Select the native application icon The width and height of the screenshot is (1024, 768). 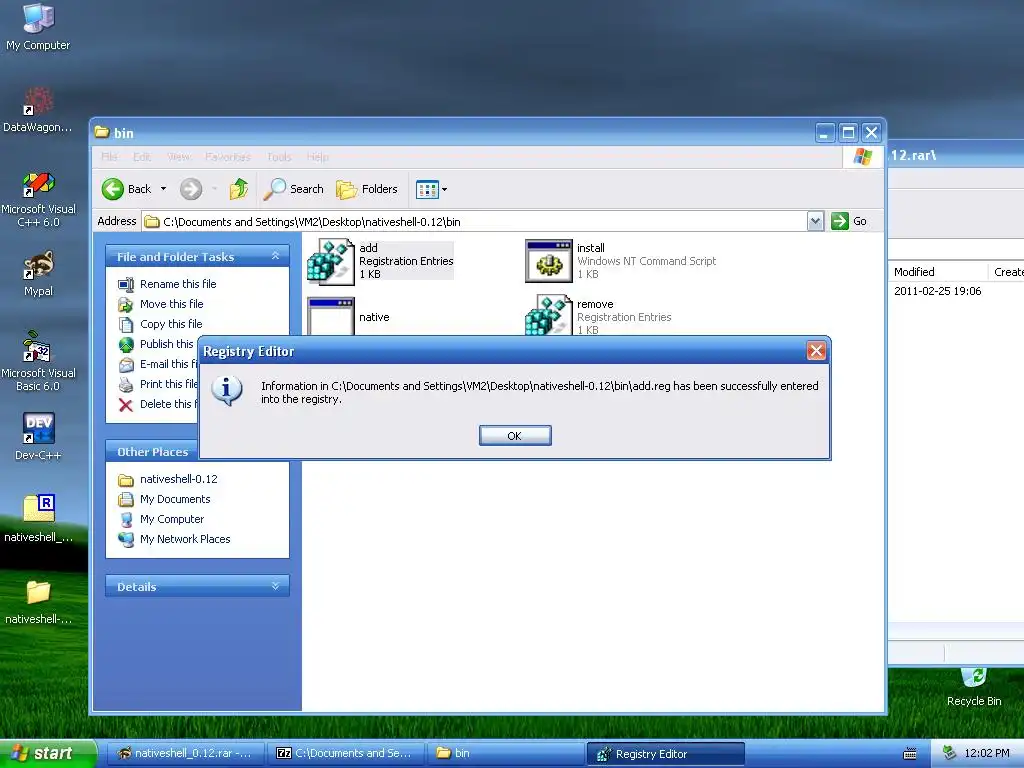(x=331, y=317)
